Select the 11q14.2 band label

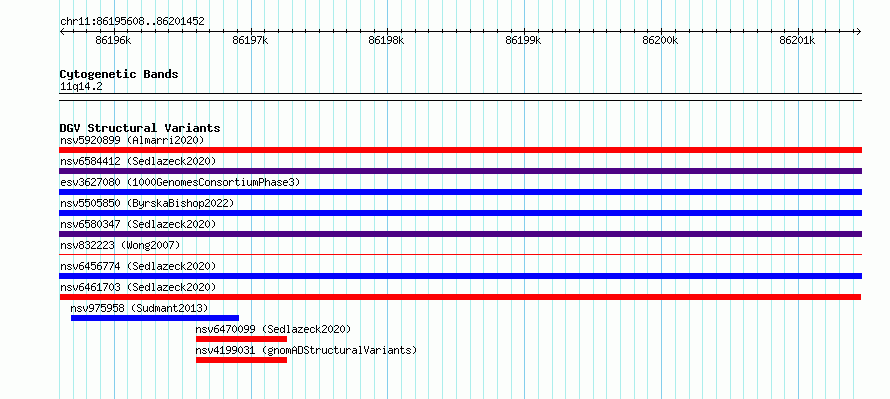81,86
